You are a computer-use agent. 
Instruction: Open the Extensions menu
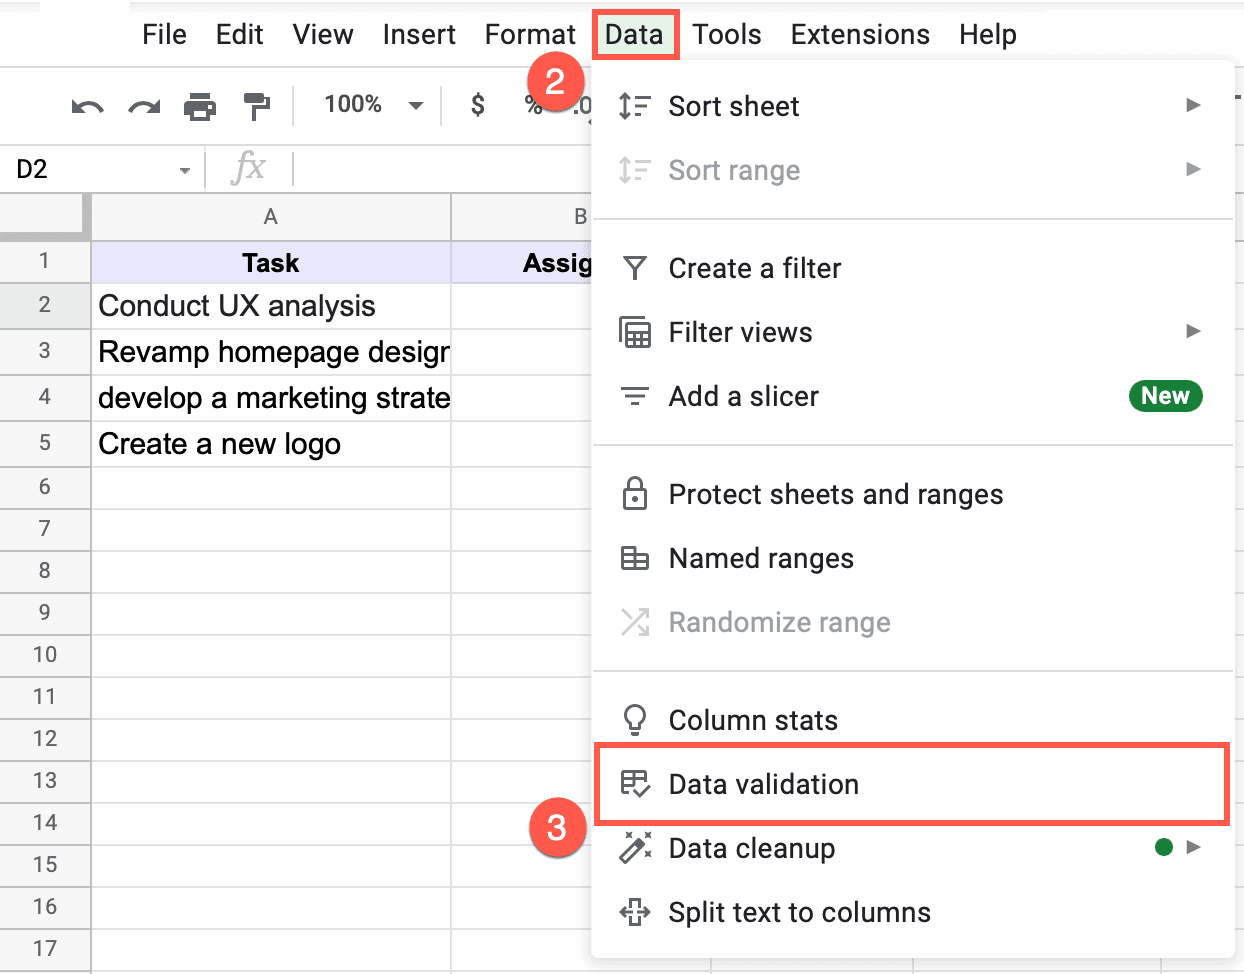coord(859,34)
